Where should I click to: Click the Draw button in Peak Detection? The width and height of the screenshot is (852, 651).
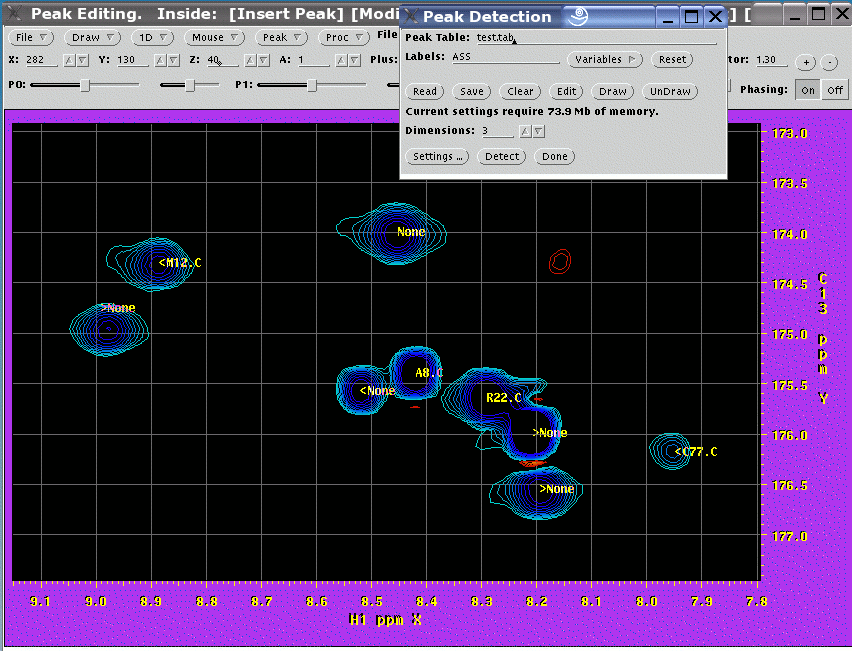click(x=612, y=91)
